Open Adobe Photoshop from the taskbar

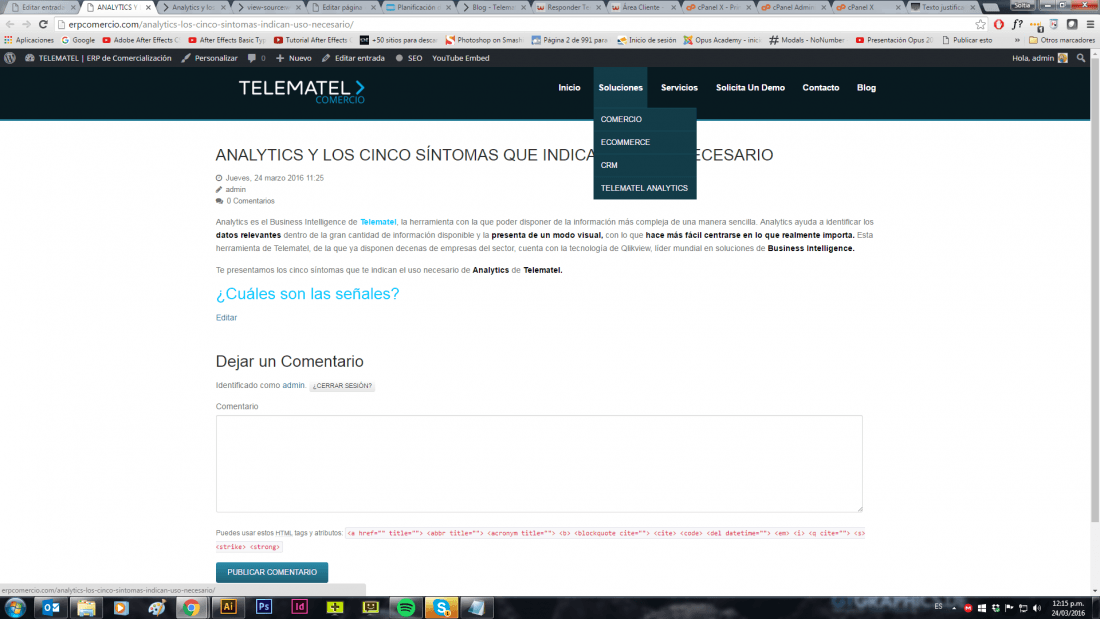(x=264, y=608)
